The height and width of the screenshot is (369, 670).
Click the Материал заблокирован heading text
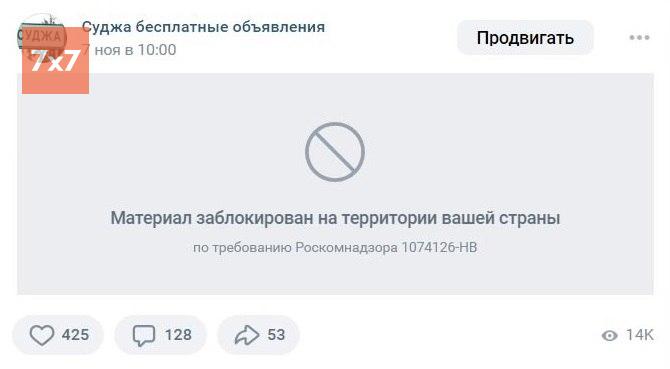point(335,218)
